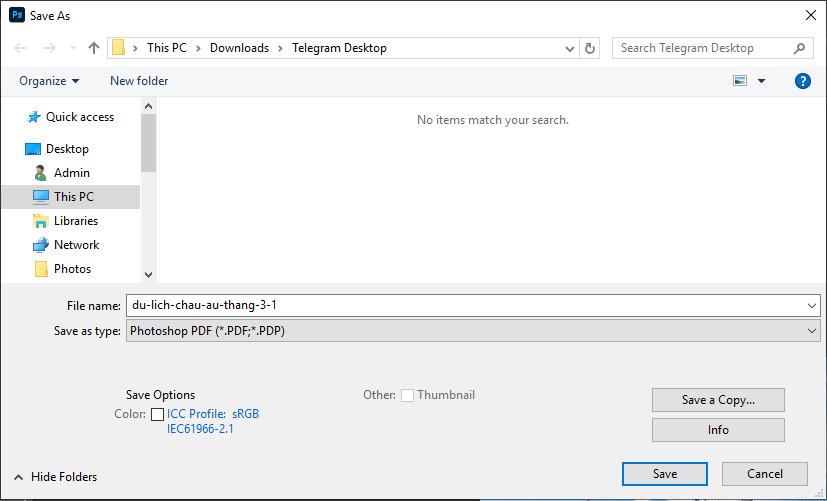Select Telegram Desktop in address breadcrumb
This screenshot has width=827, height=501.
339,48
